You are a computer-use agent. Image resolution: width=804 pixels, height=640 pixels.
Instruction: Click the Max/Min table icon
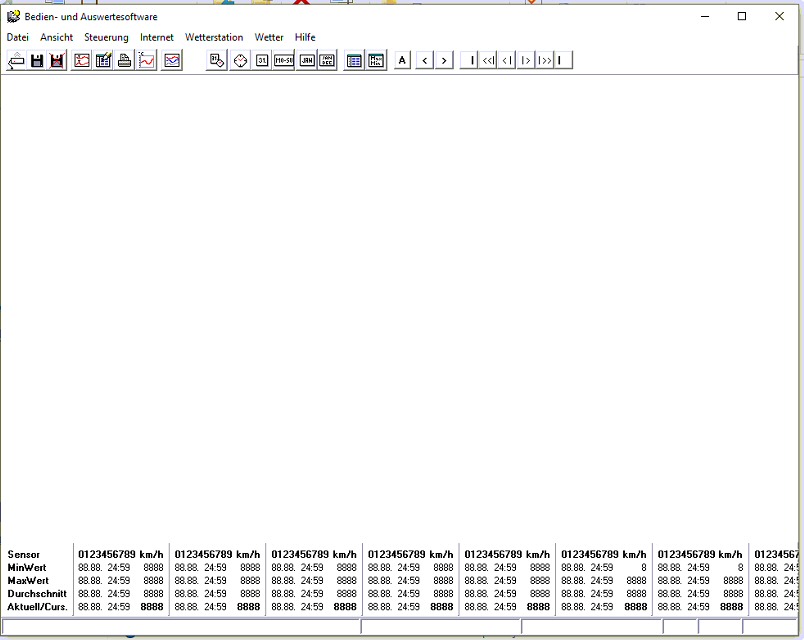(x=376, y=61)
